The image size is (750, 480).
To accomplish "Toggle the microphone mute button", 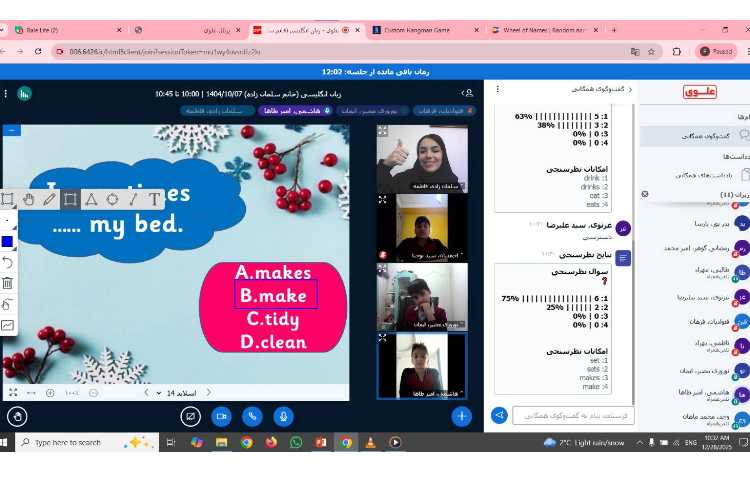I will click(284, 416).
